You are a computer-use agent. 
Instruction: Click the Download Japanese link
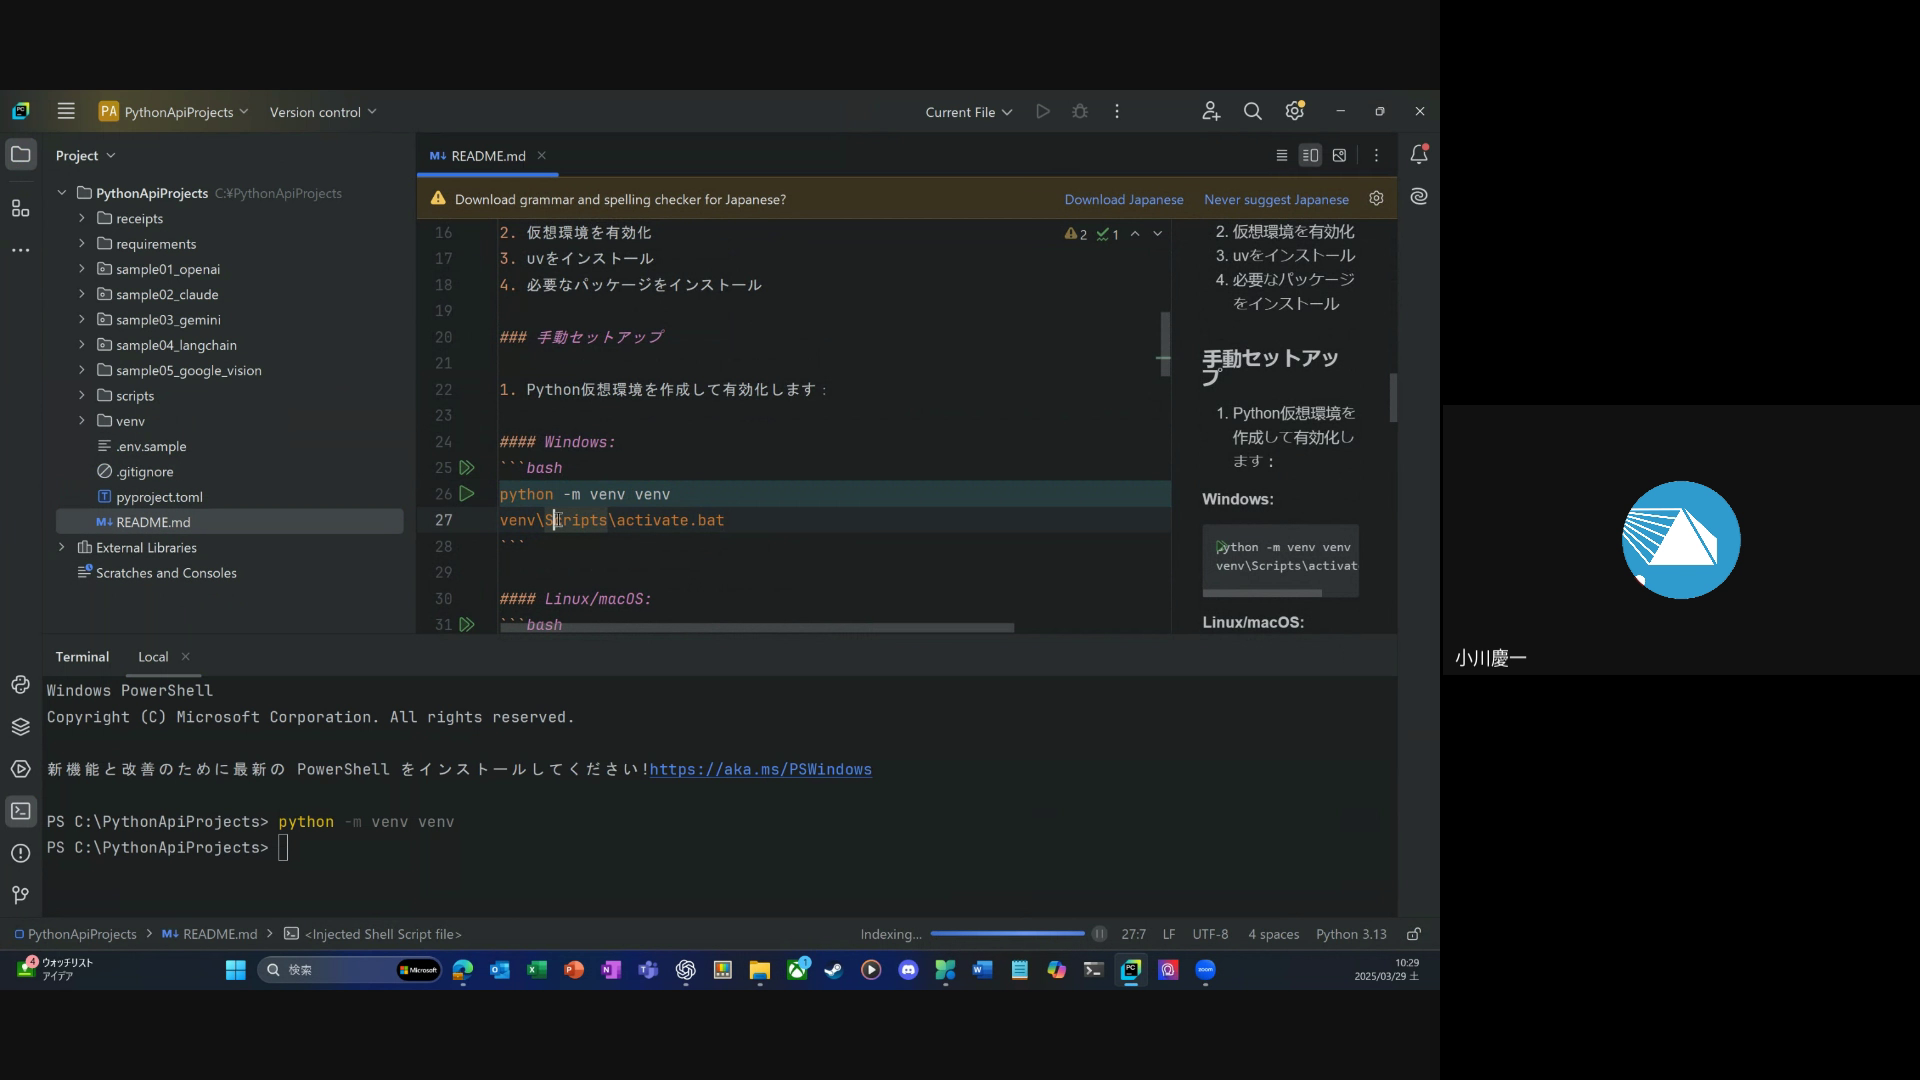[x=1123, y=199]
